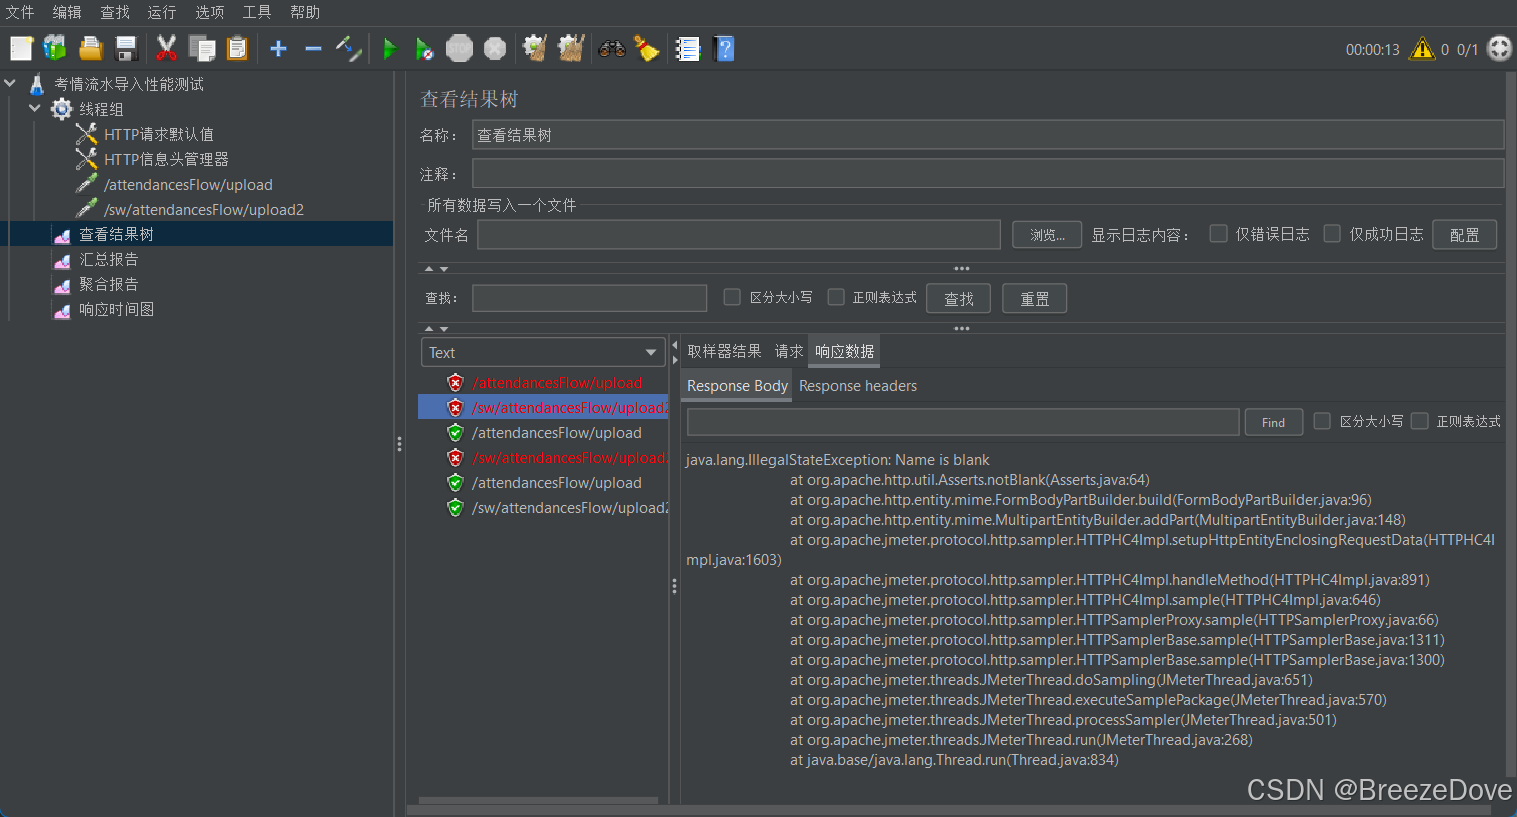Click the remote engine status icon
Image resolution: width=1517 pixels, height=817 pixels.
[1500, 48]
